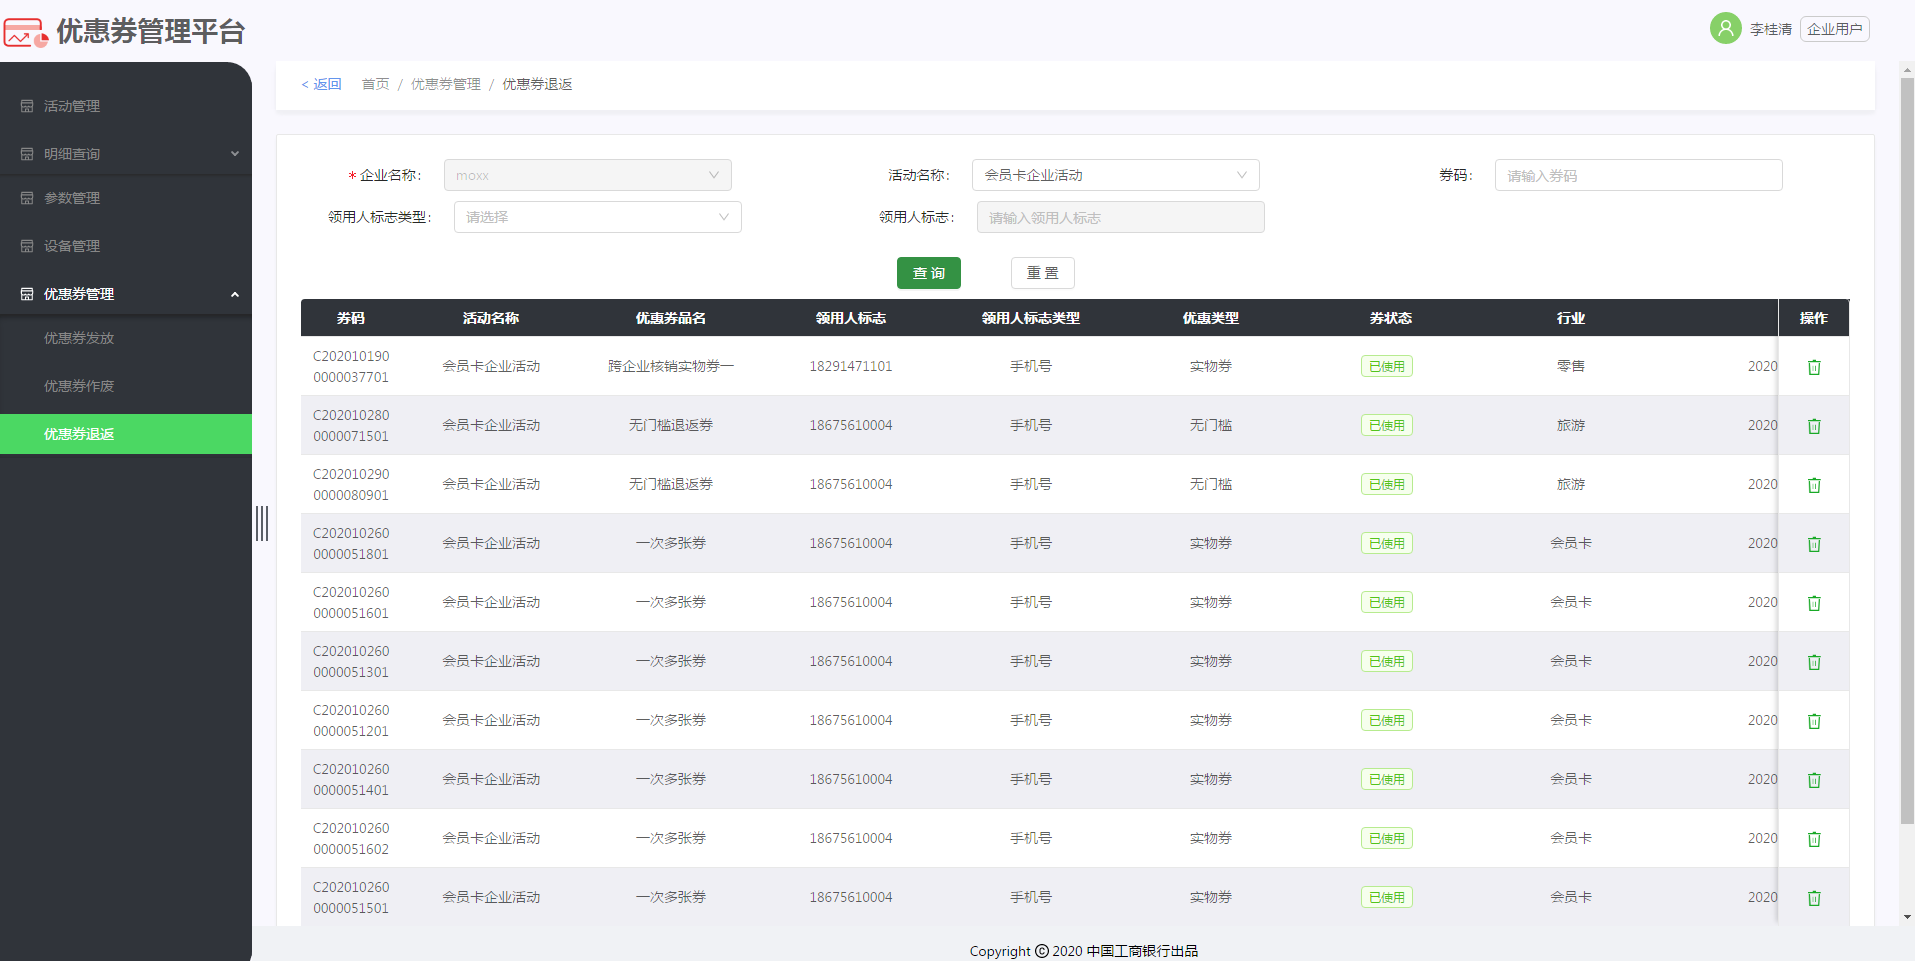Collapse the 优惠券管理 menu
Screen dimensions: 1915x961
(x=126, y=294)
